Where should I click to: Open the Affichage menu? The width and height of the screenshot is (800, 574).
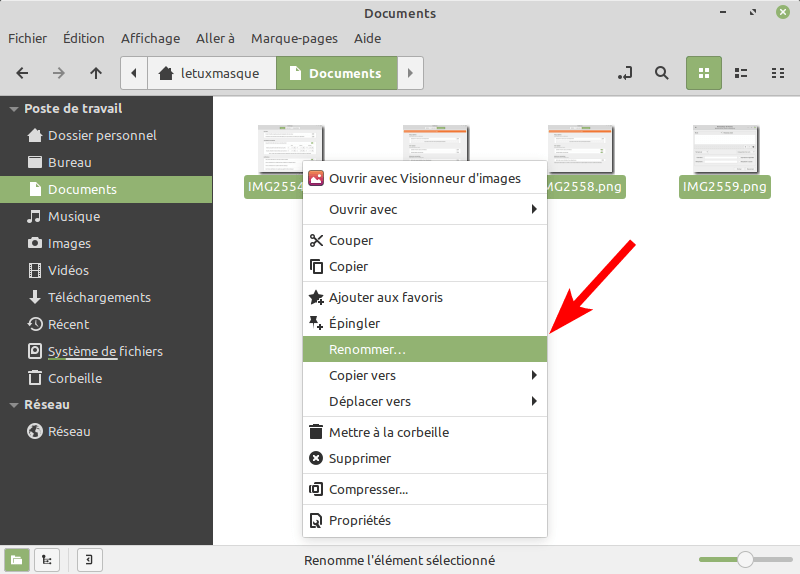coord(151,39)
